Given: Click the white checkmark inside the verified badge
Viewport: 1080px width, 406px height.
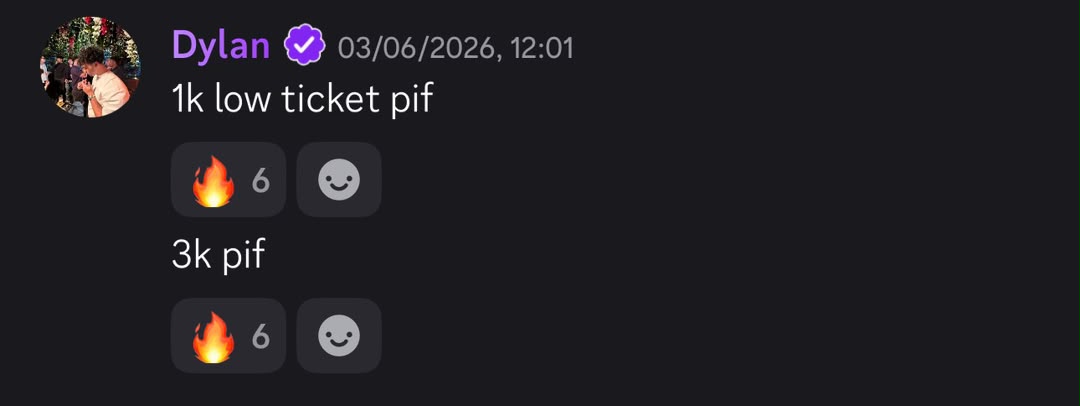Looking at the screenshot, I should 305,45.
